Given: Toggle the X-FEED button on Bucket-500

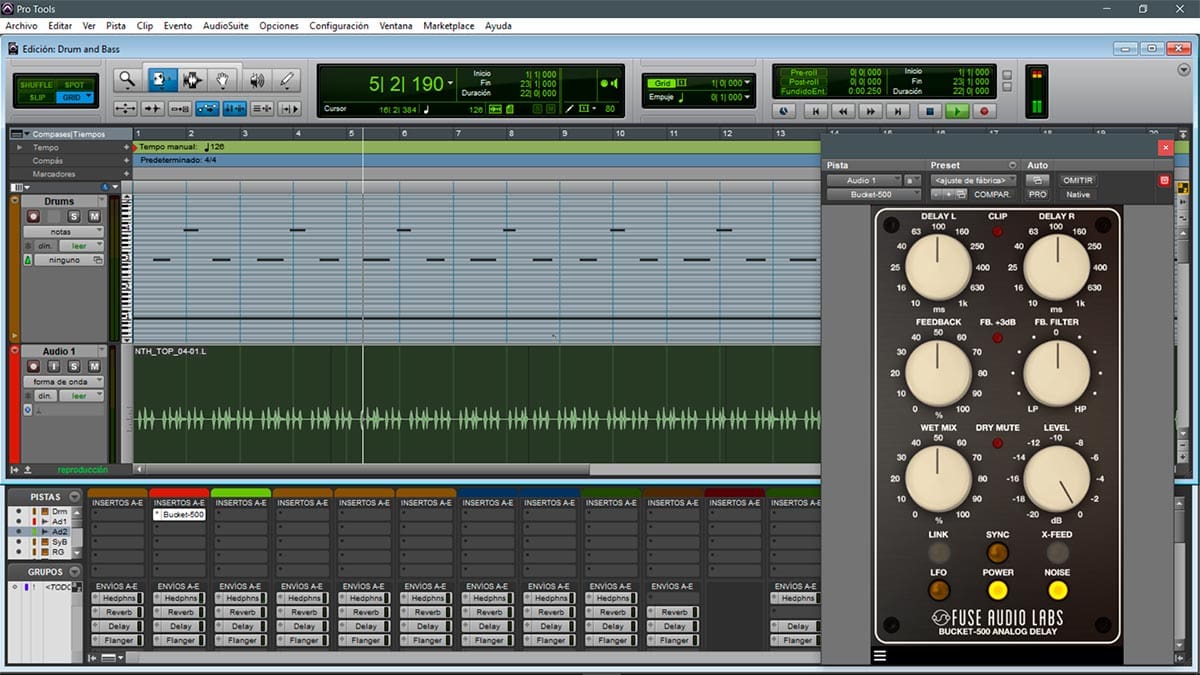Looking at the screenshot, I should (x=1057, y=553).
